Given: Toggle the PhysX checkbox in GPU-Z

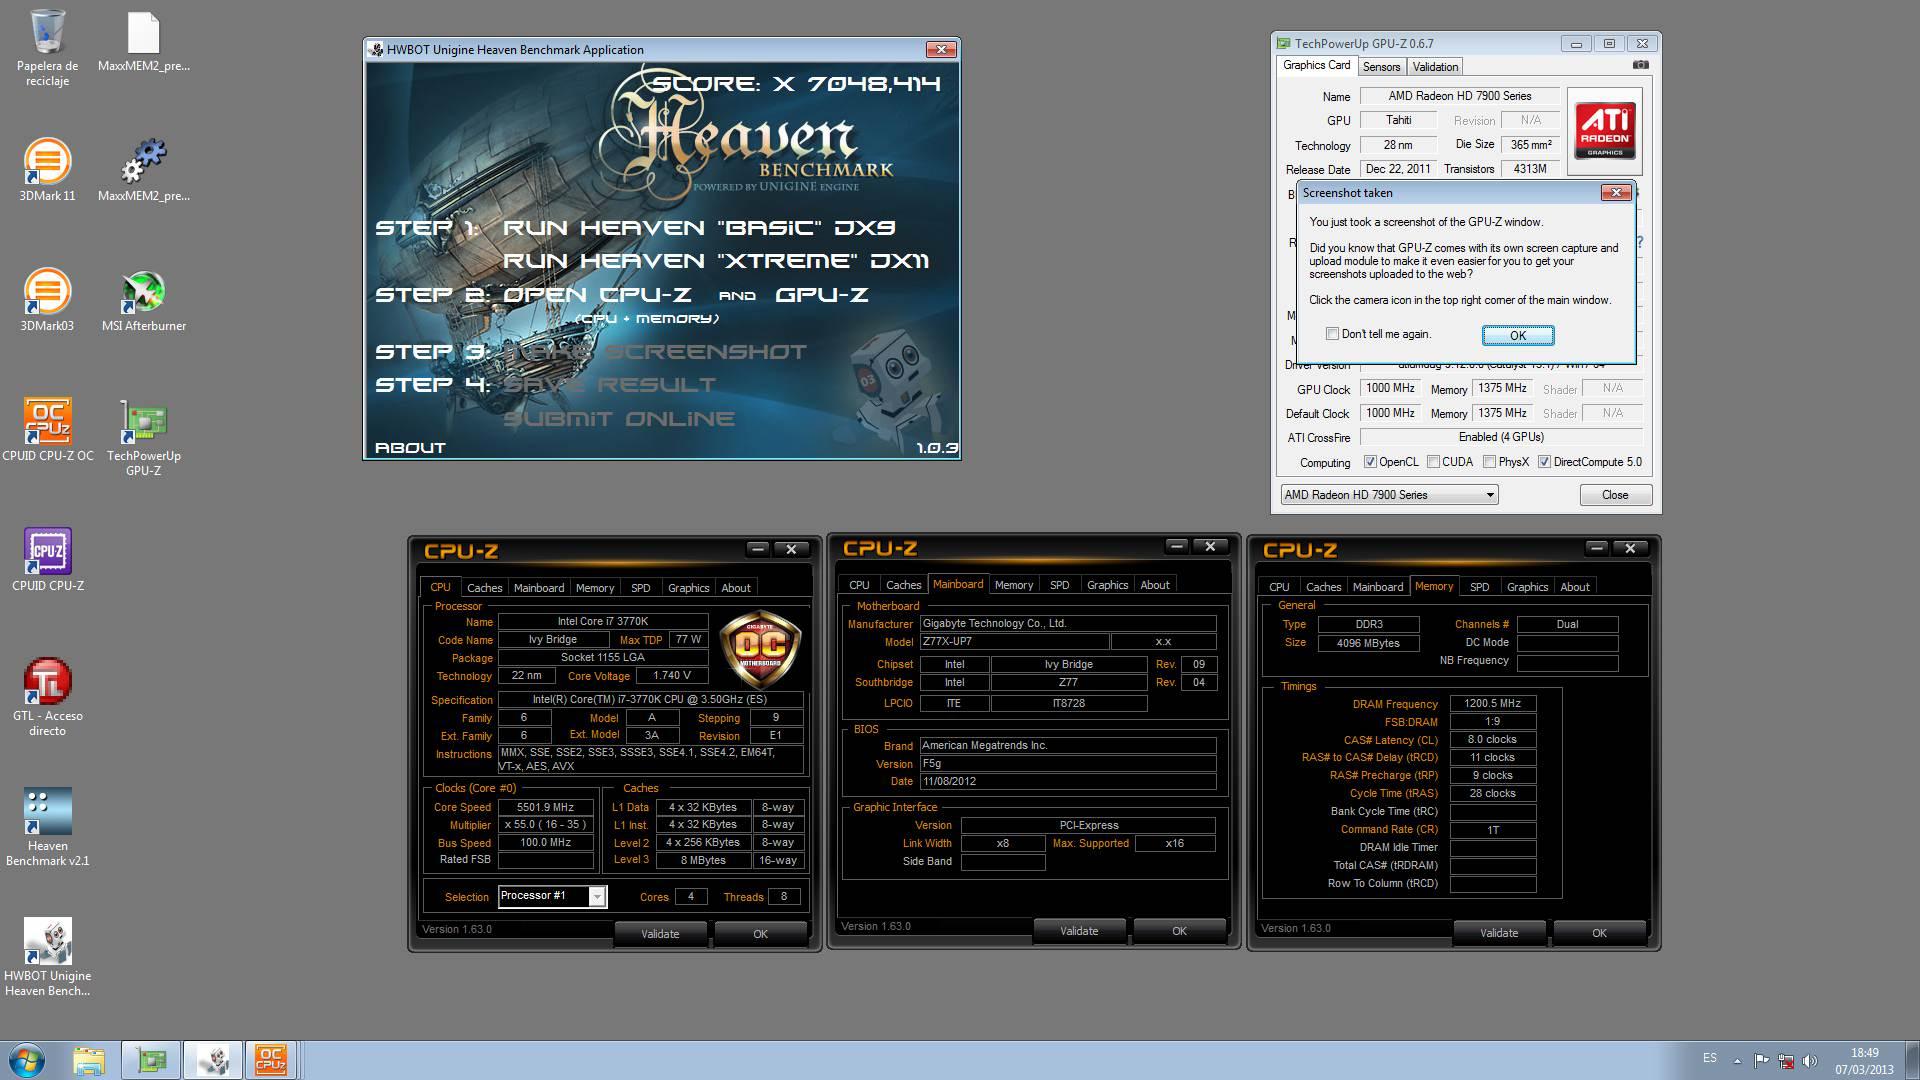Looking at the screenshot, I should click(1489, 462).
